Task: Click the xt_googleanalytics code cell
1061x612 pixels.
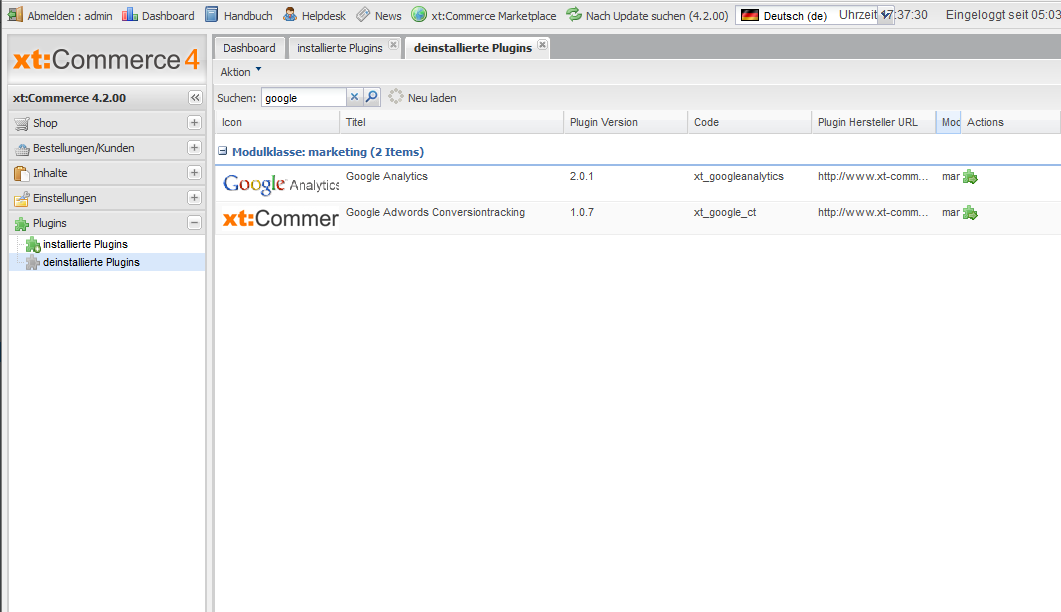Action: 738,176
